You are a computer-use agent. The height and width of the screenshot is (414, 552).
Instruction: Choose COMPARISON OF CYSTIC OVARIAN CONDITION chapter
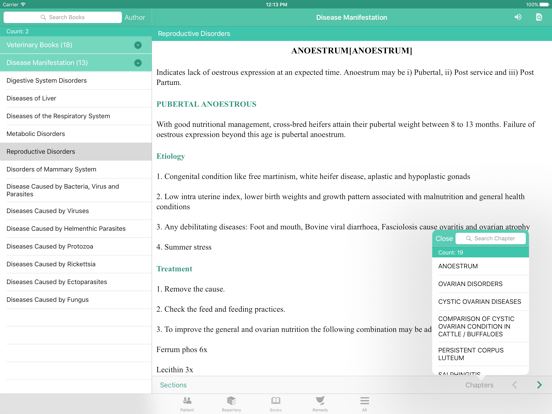point(480,326)
